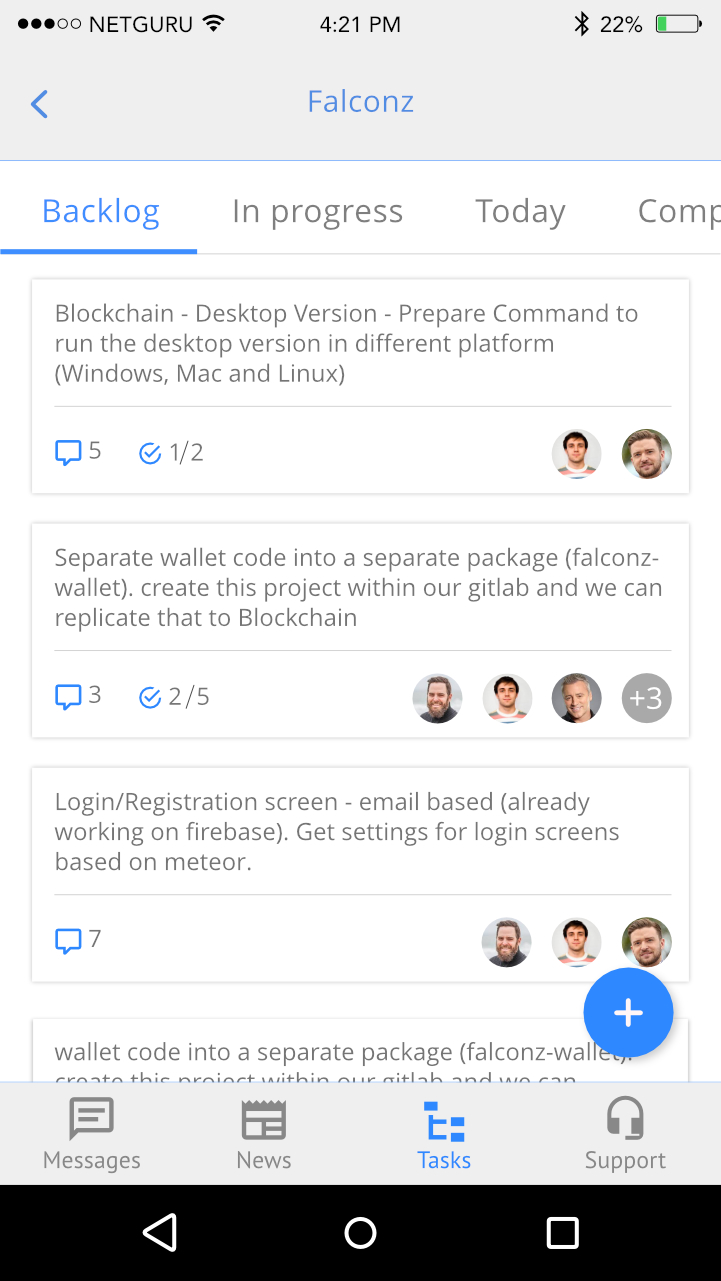
Task: Switch to the In progress tab
Action: (x=317, y=211)
